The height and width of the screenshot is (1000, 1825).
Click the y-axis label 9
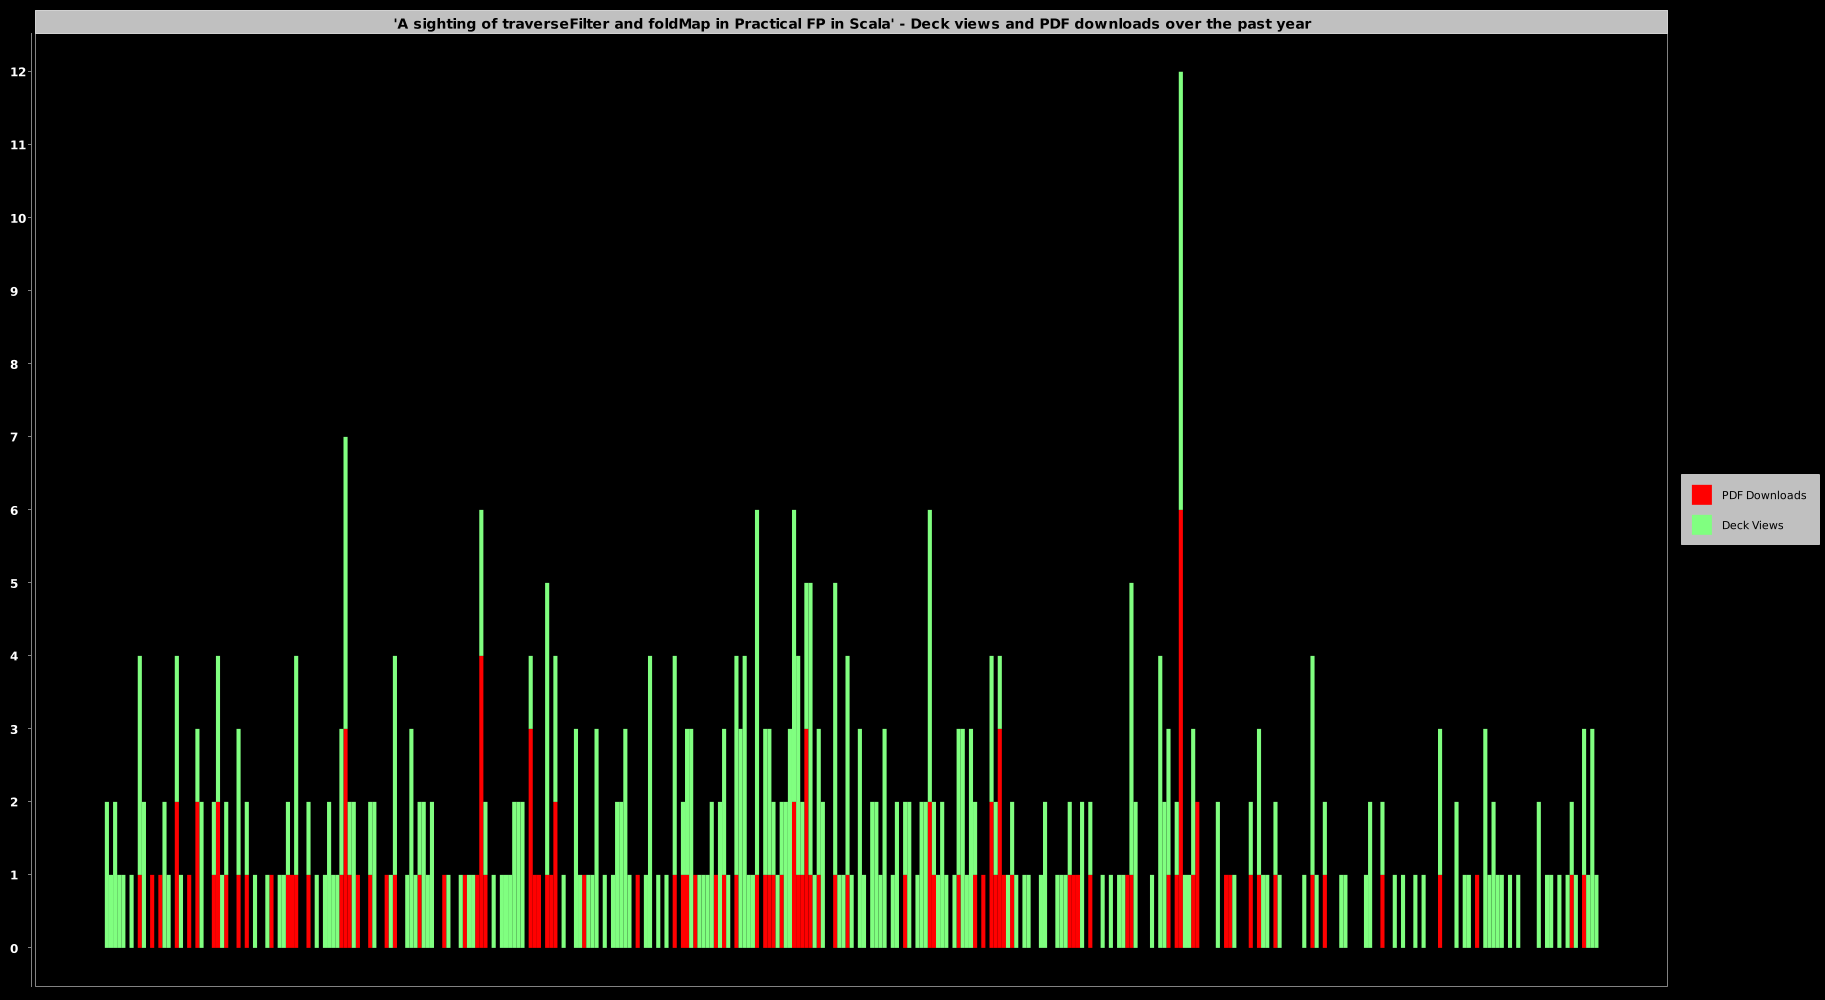[14, 291]
